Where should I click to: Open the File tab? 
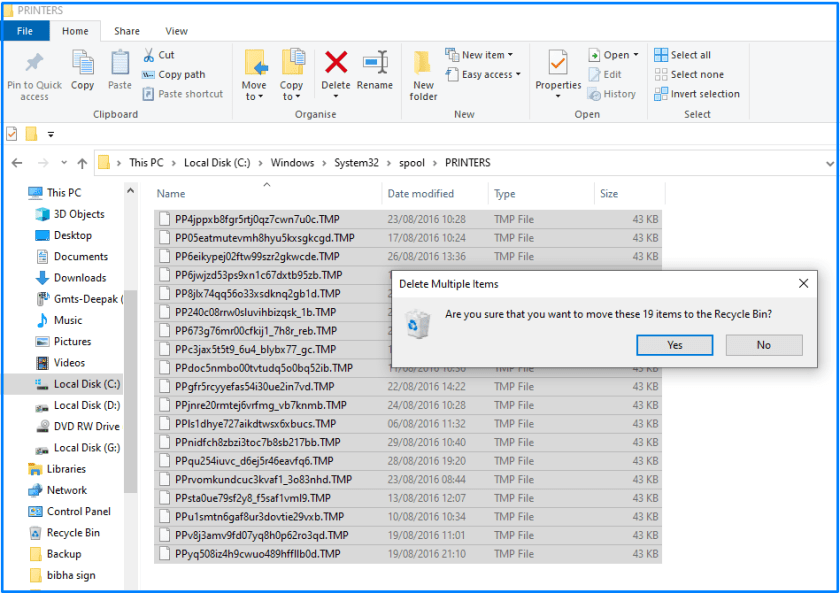pyautogui.click(x=25, y=31)
